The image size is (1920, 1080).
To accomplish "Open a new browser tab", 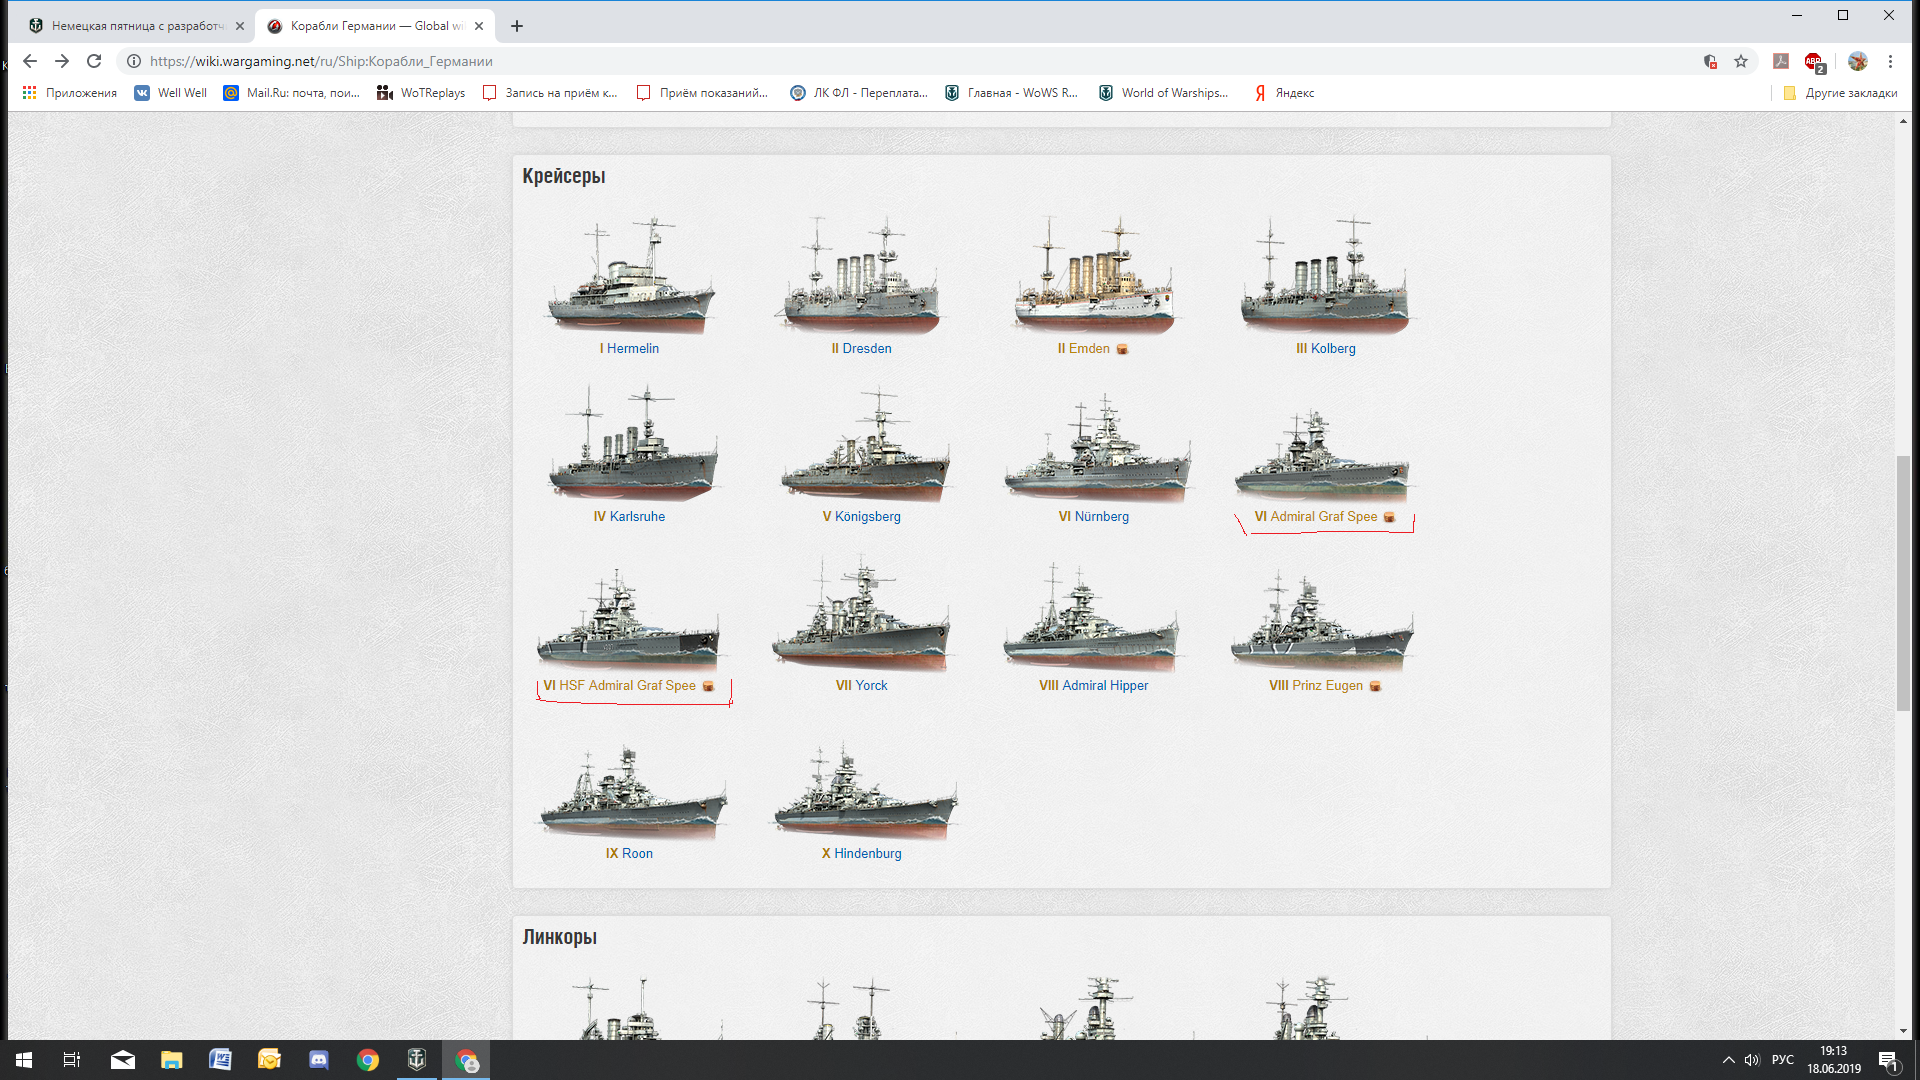I will click(517, 26).
